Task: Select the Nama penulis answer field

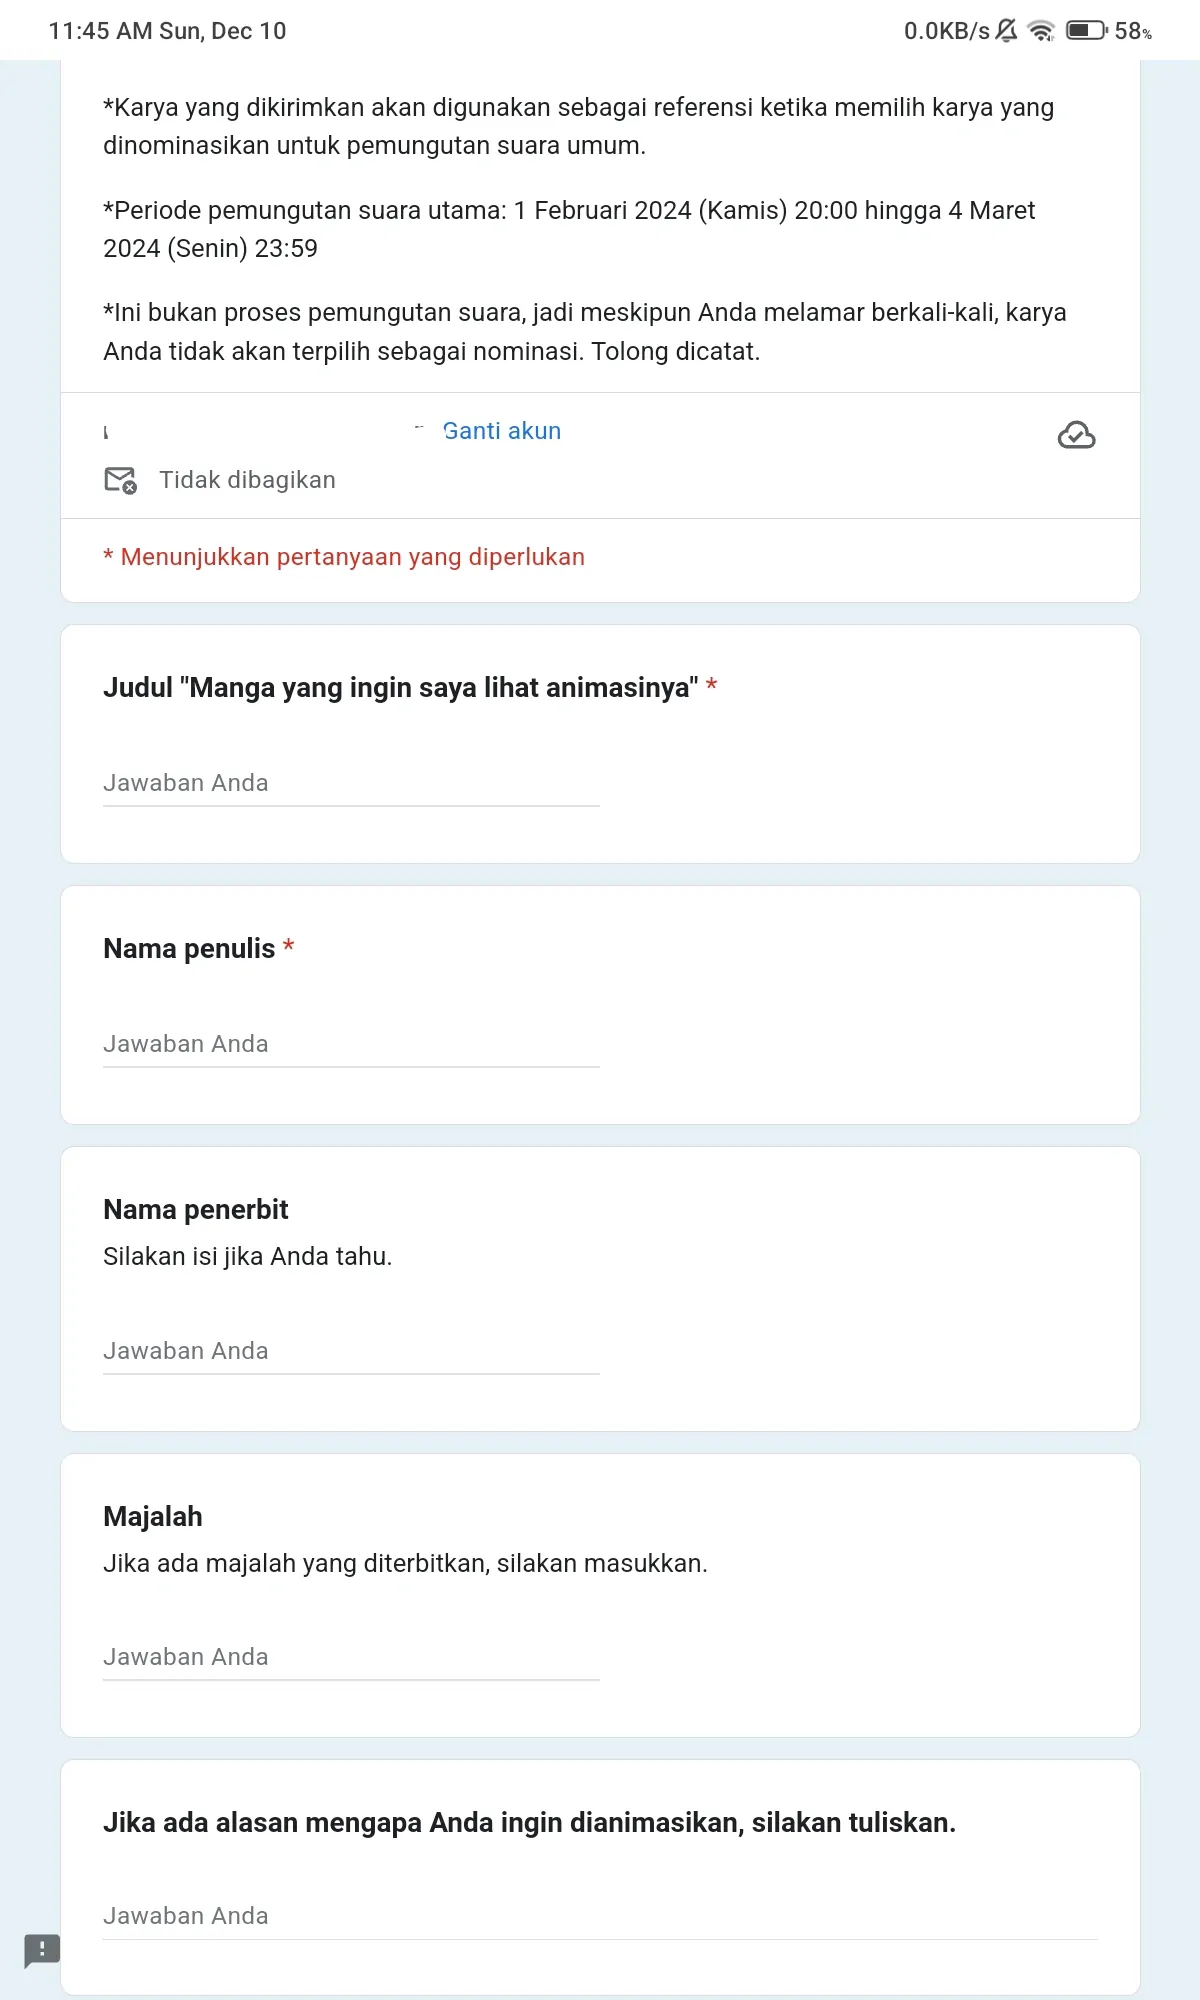Action: 351,1045
